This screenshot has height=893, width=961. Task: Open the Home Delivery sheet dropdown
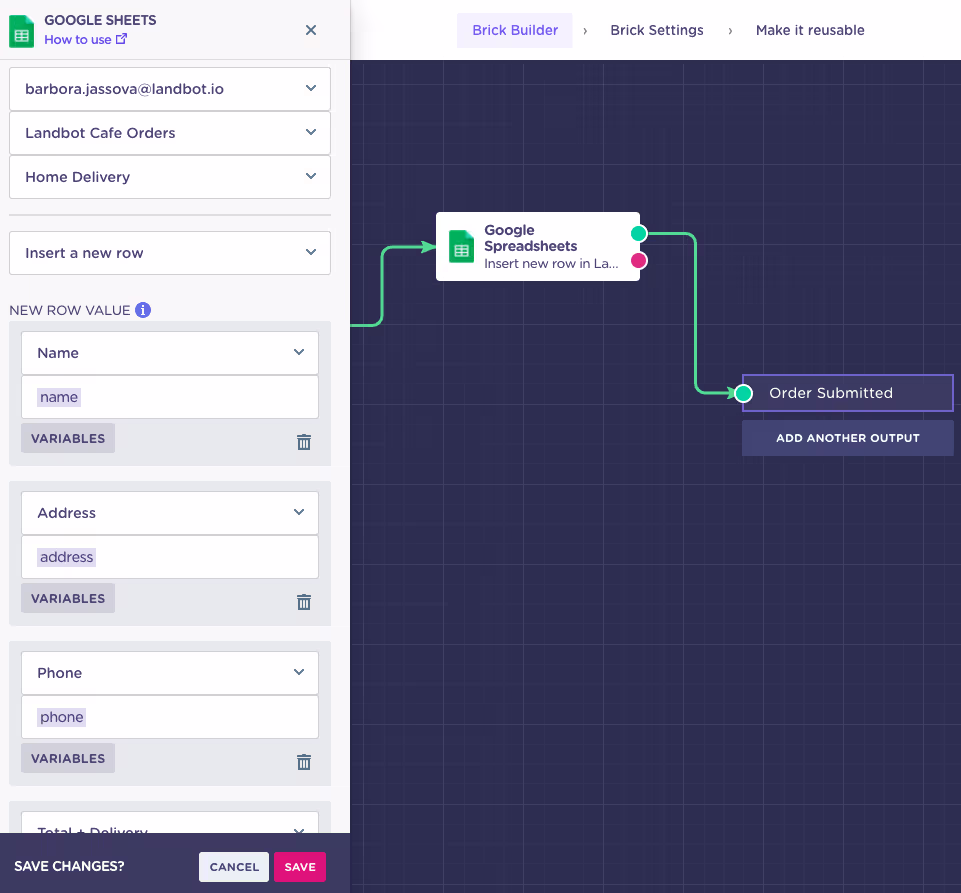[170, 177]
